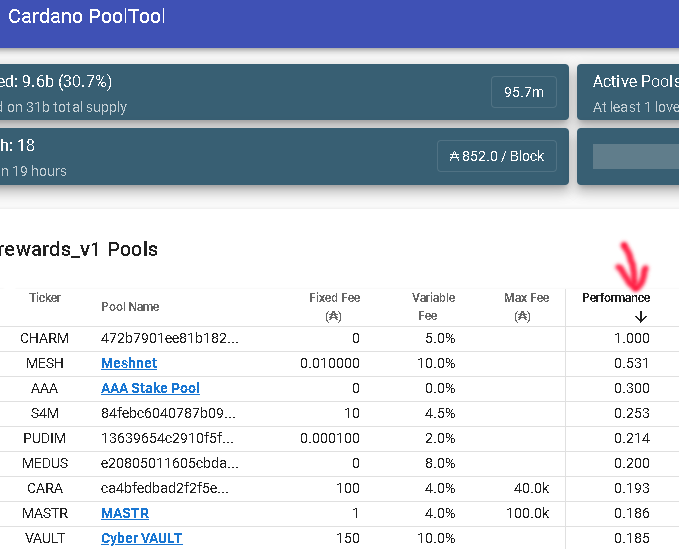This screenshot has height=549, width=679.
Task: Sort by Ticker column header
Action: (45, 298)
